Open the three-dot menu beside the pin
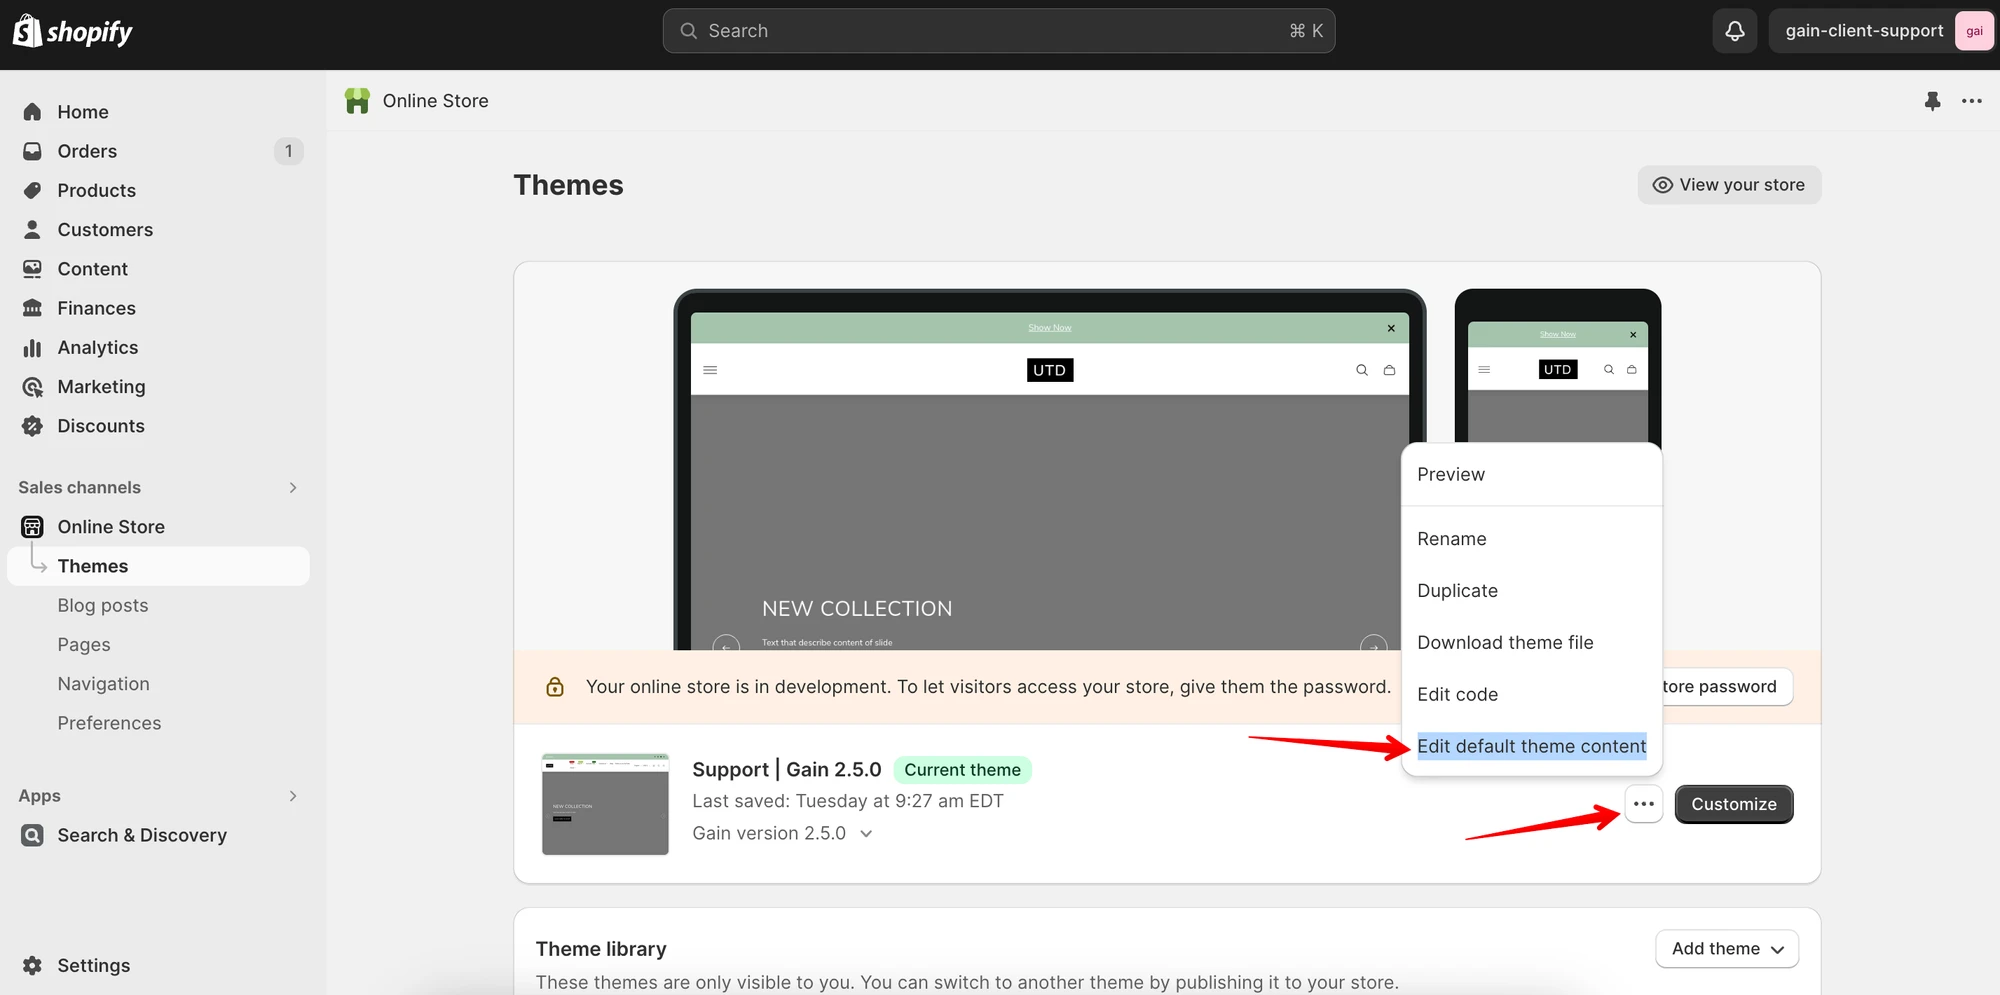The height and width of the screenshot is (995, 2000). pos(1972,101)
